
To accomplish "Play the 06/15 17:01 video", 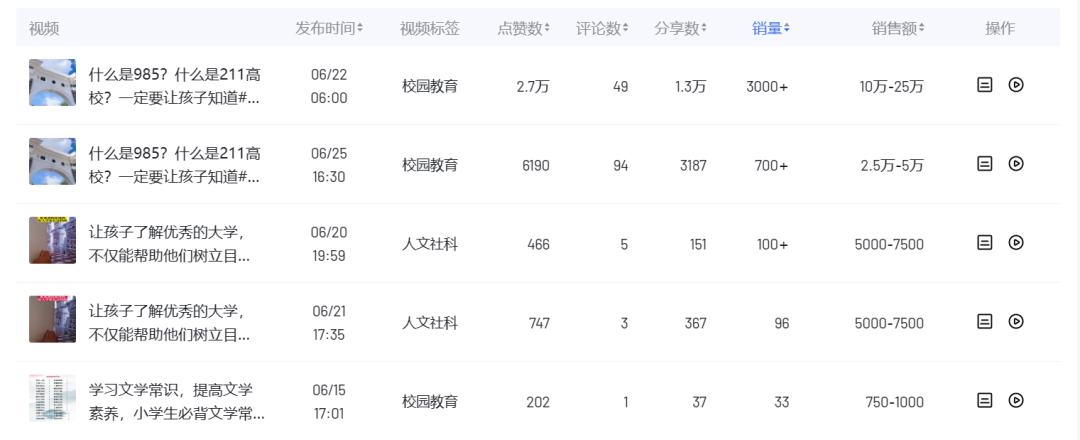I will click(x=1015, y=400).
